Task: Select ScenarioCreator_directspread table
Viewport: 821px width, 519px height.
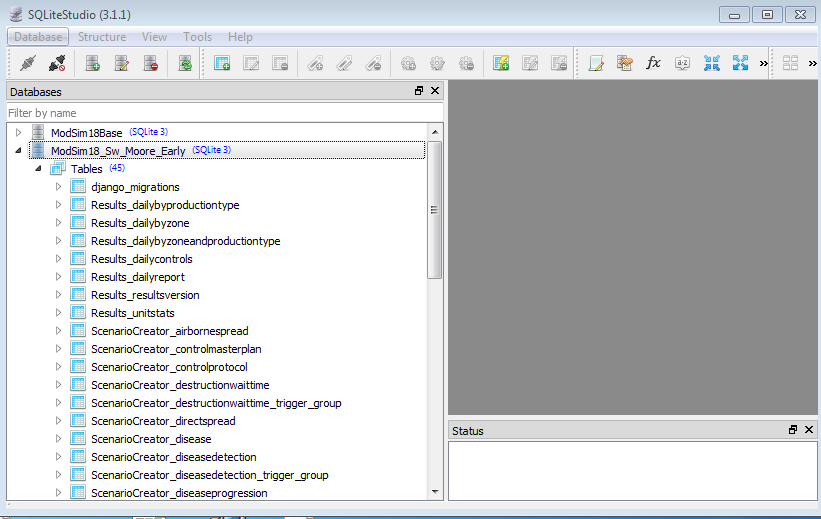Action: tap(163, 421)
